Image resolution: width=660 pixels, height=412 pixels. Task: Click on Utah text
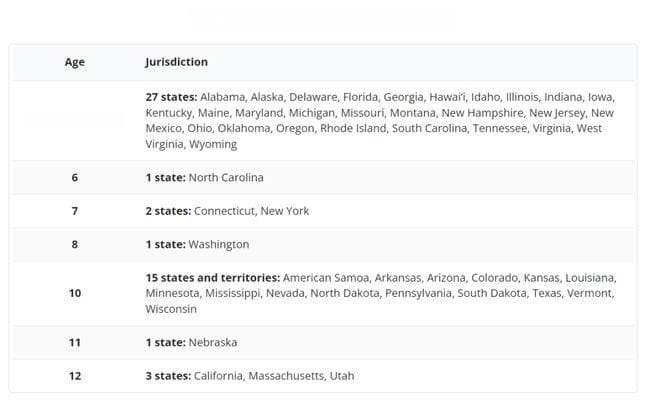pyautogui.click(x=342, y=376)
